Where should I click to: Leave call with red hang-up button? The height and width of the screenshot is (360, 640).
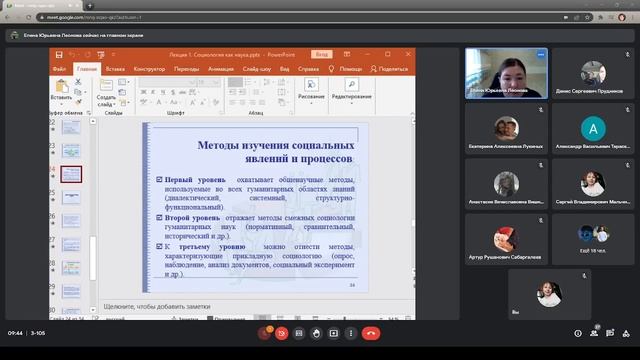[x=371, y=333]
